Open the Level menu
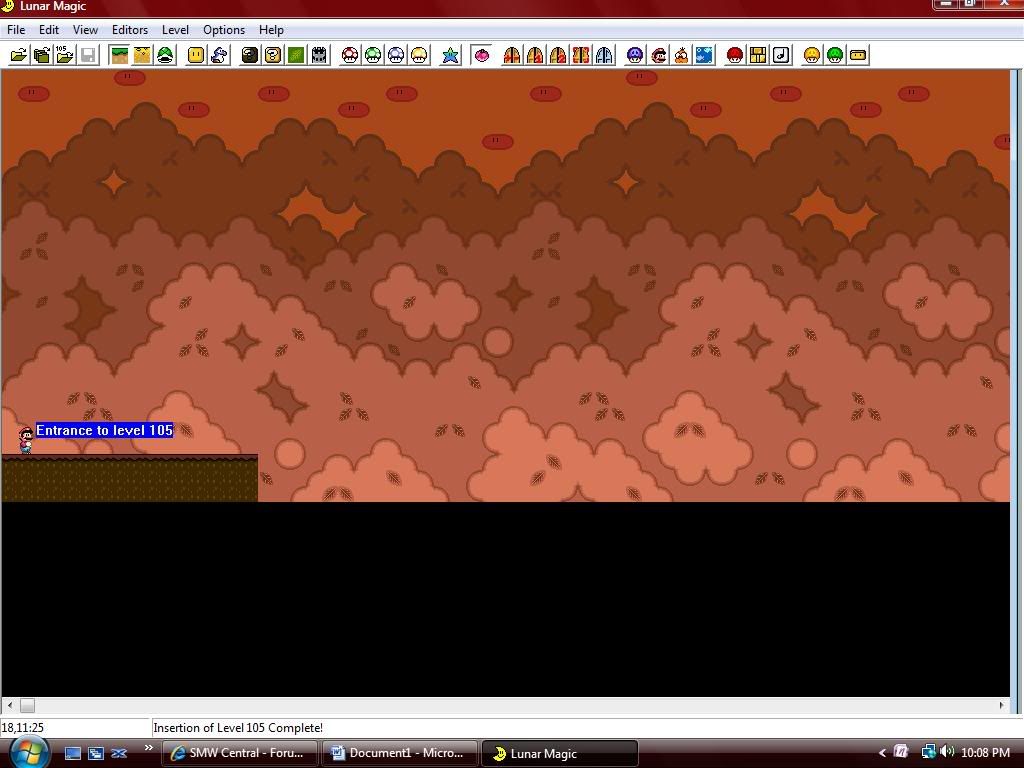Image resolution: width=1024 pixels, height=768 pixels. pos(175,30)
